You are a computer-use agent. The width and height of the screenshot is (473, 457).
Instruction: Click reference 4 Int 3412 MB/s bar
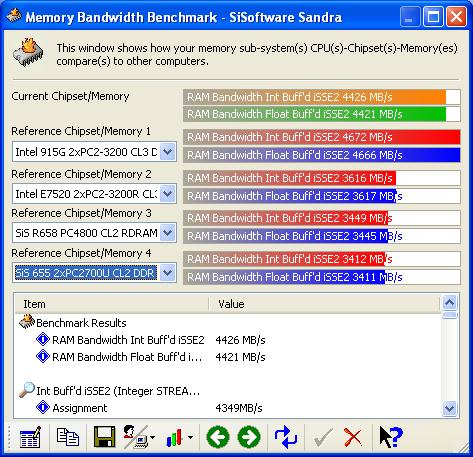click(322, 259)
